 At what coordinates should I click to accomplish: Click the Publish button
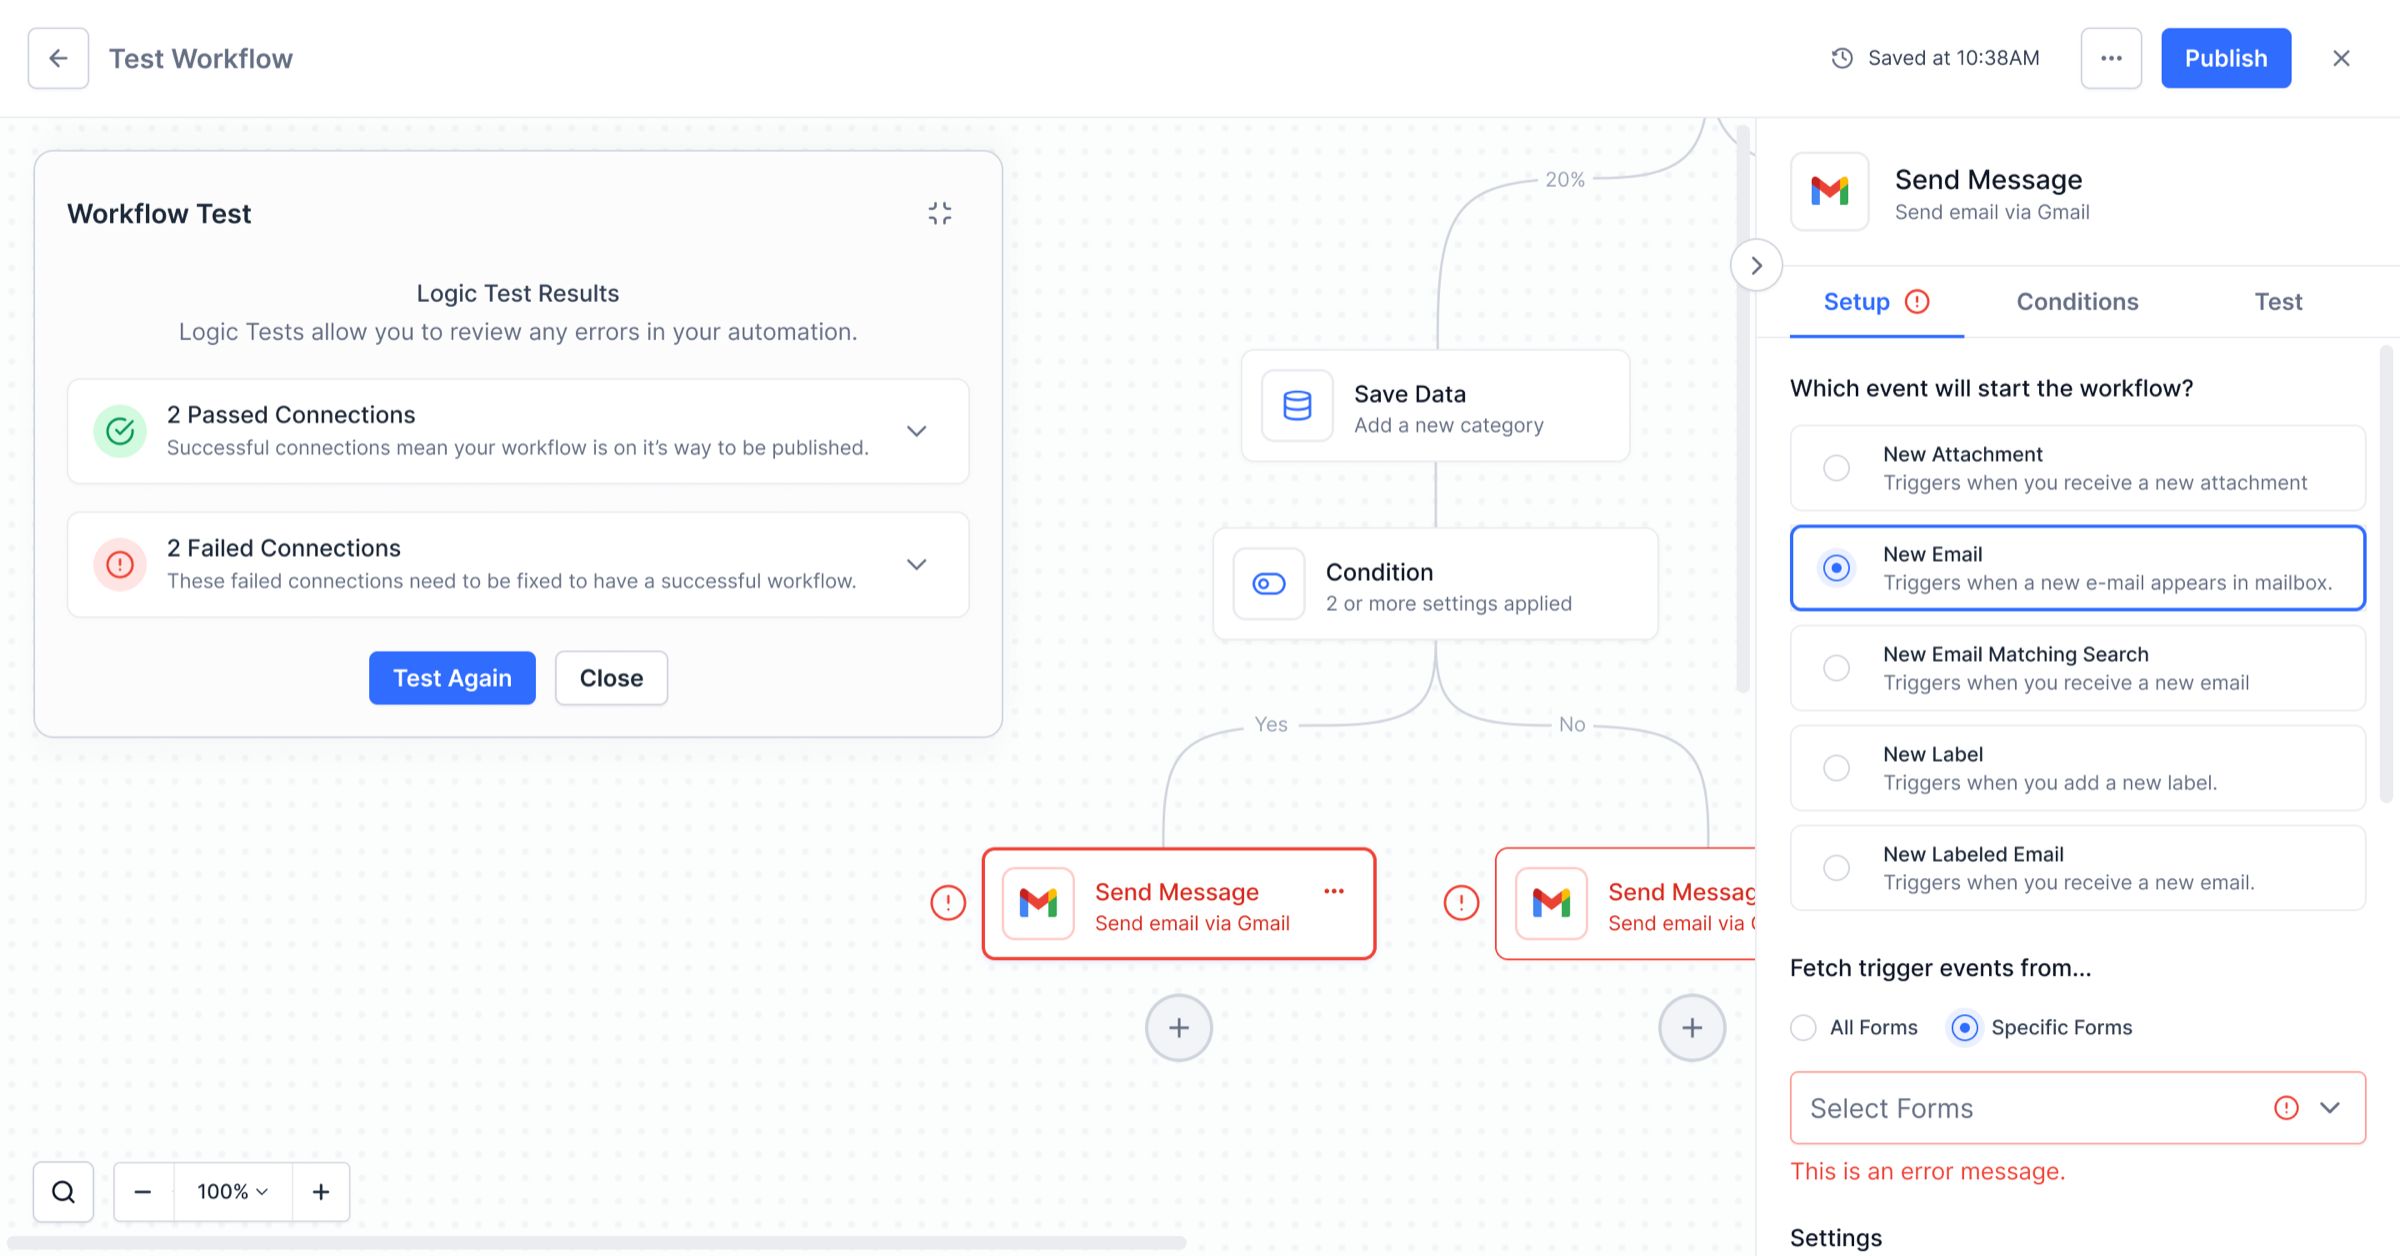[2226, 58]
